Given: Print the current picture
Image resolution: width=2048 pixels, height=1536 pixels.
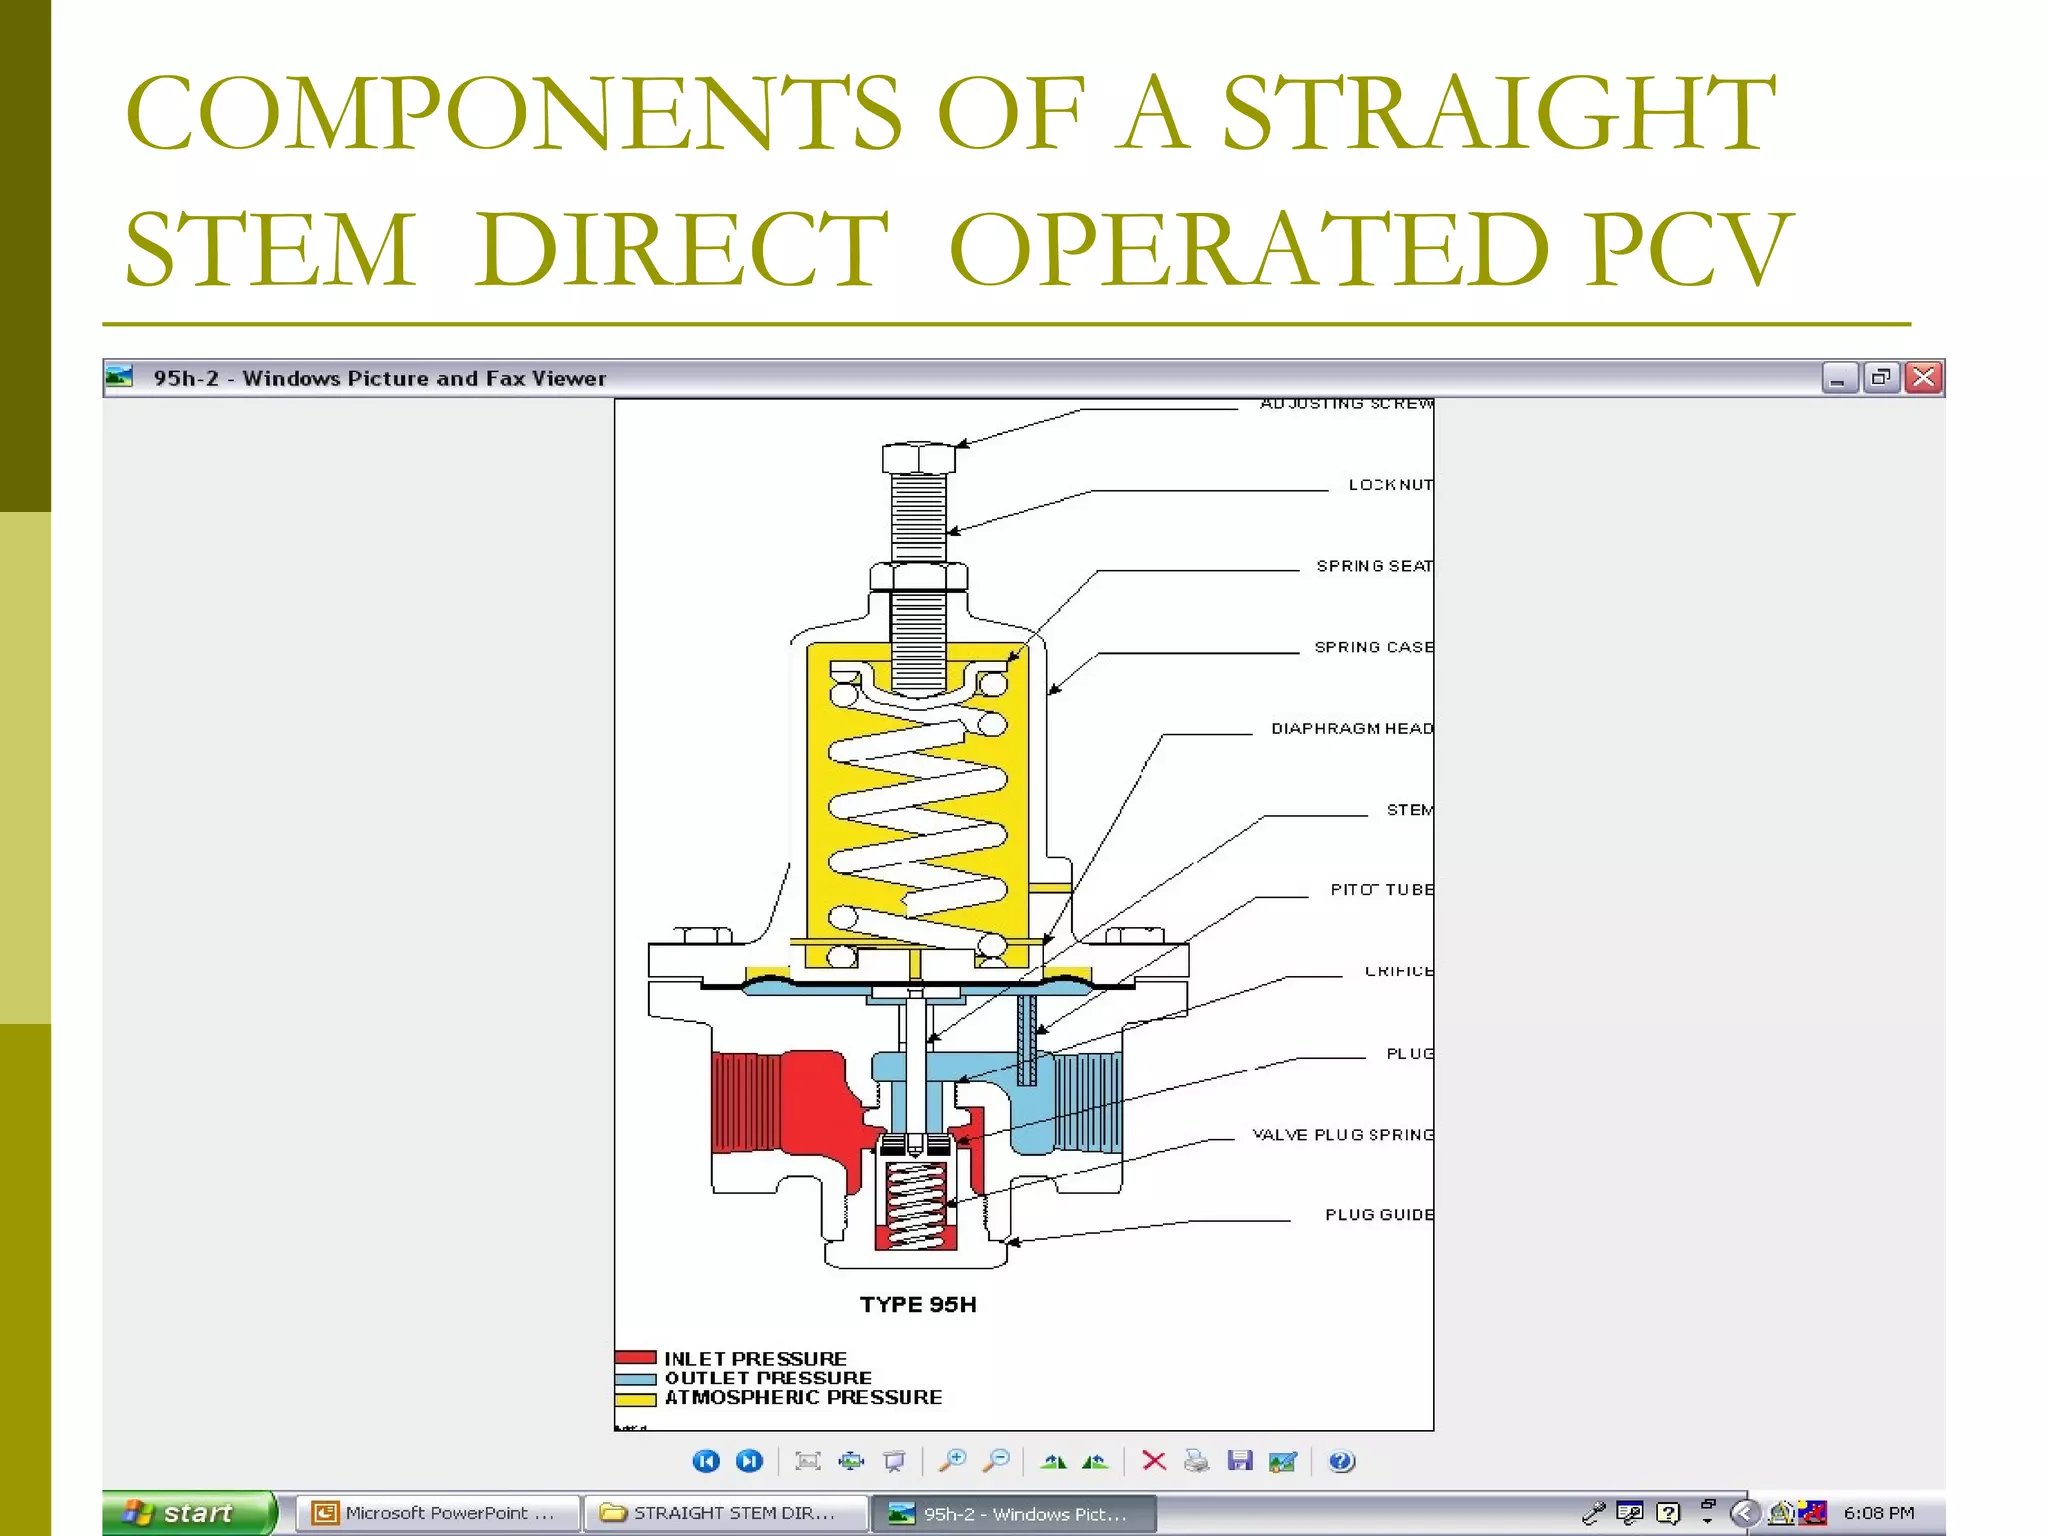Looking at the screenshot, I should pyautogui.click(x=1196, y=1461).
